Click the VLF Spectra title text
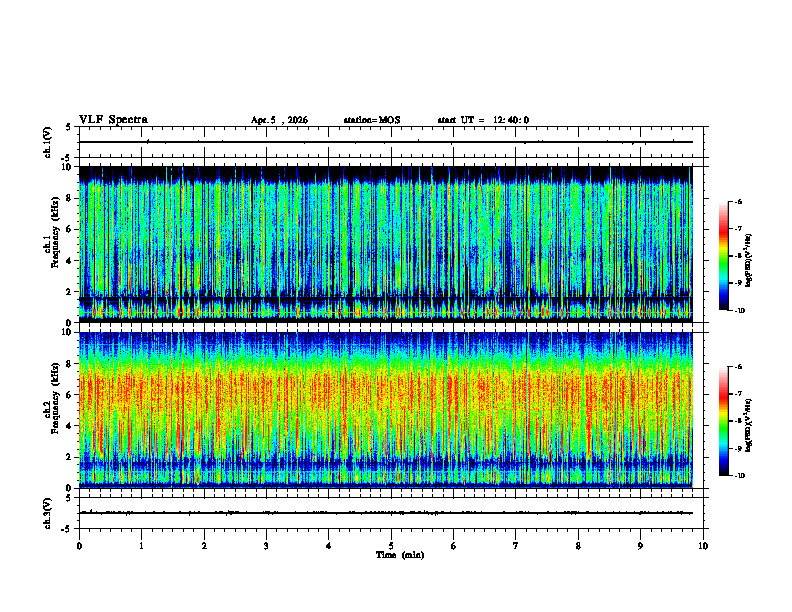The width and height of the screenshot is (792, 612). point(113,120)
